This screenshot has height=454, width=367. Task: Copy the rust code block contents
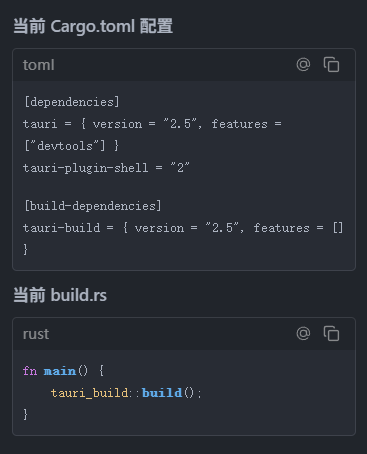pos(331,333)
